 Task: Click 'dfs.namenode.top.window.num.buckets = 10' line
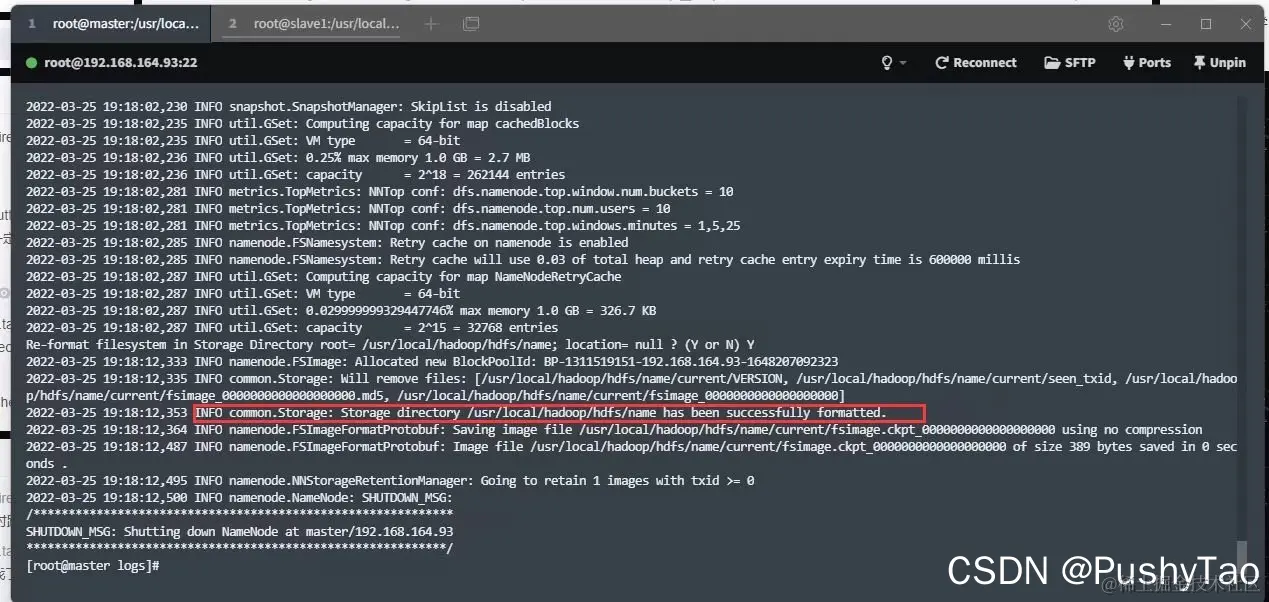click(x=379, y=191)
